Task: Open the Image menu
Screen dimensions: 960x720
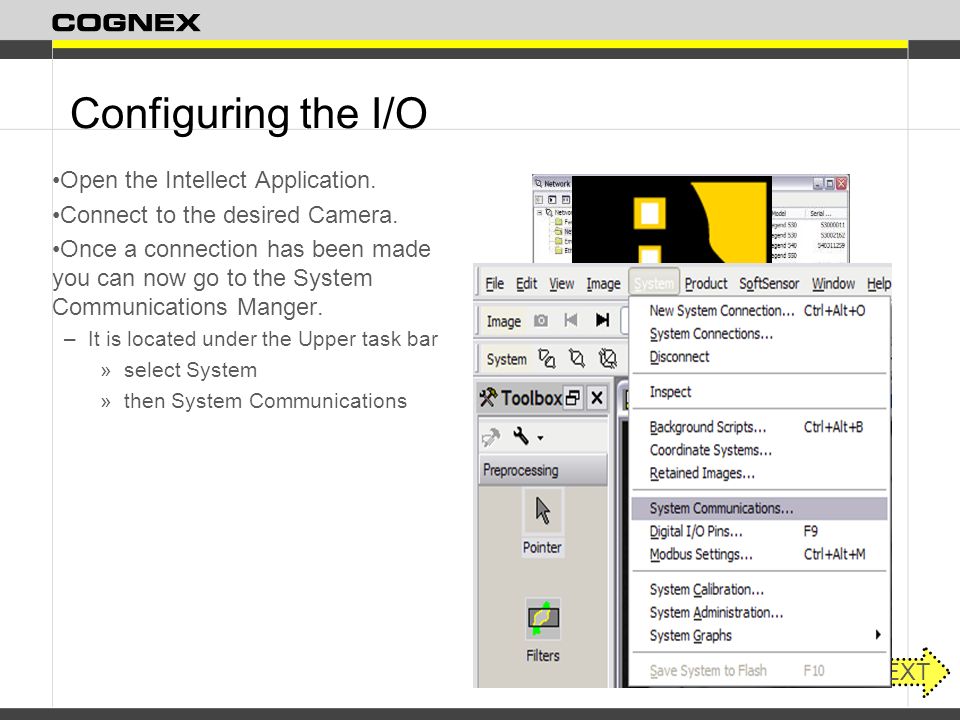Action: 603,284
